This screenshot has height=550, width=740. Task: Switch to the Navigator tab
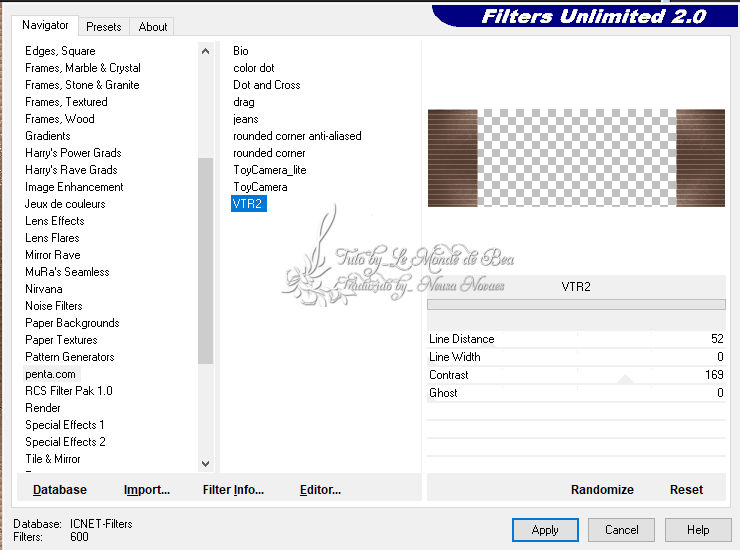click(x=45, y=25)
